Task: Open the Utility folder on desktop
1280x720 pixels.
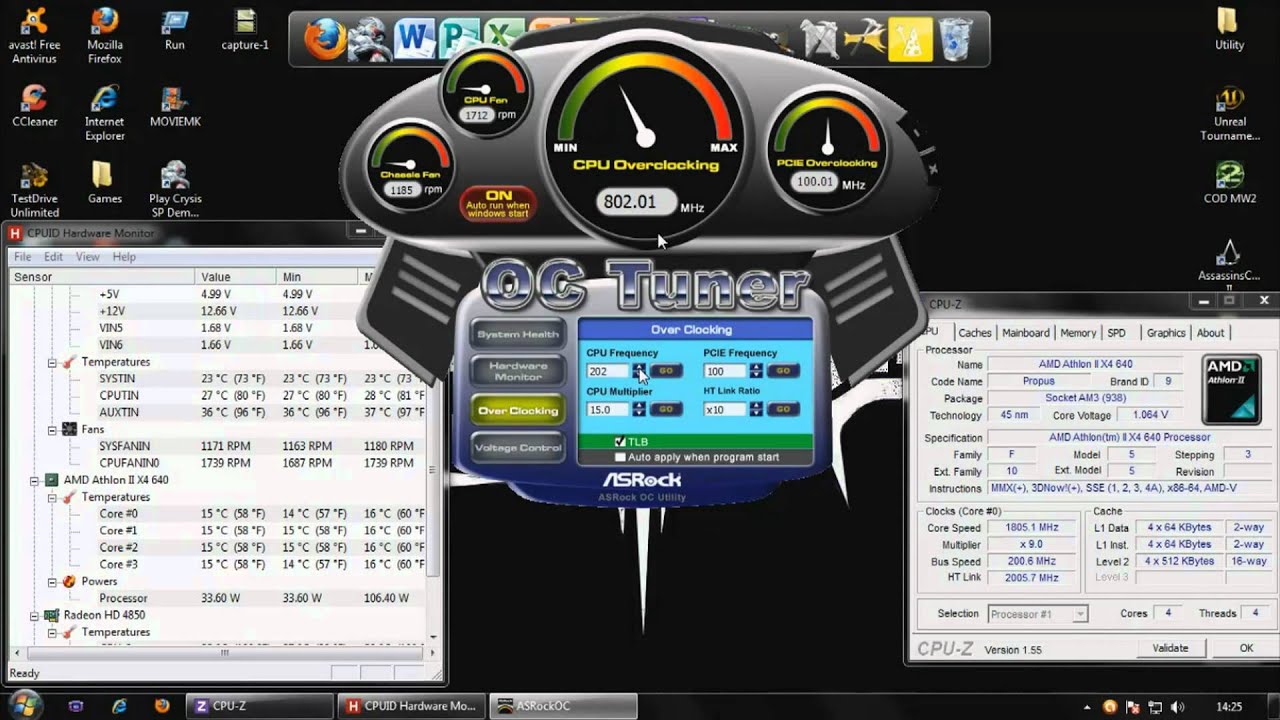Action: click(x=1229, y=29)
